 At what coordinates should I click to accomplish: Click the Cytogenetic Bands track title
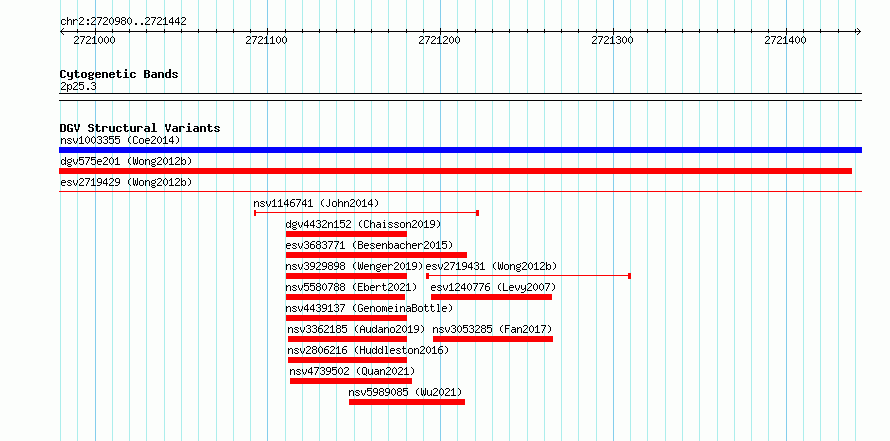(119, 74)
